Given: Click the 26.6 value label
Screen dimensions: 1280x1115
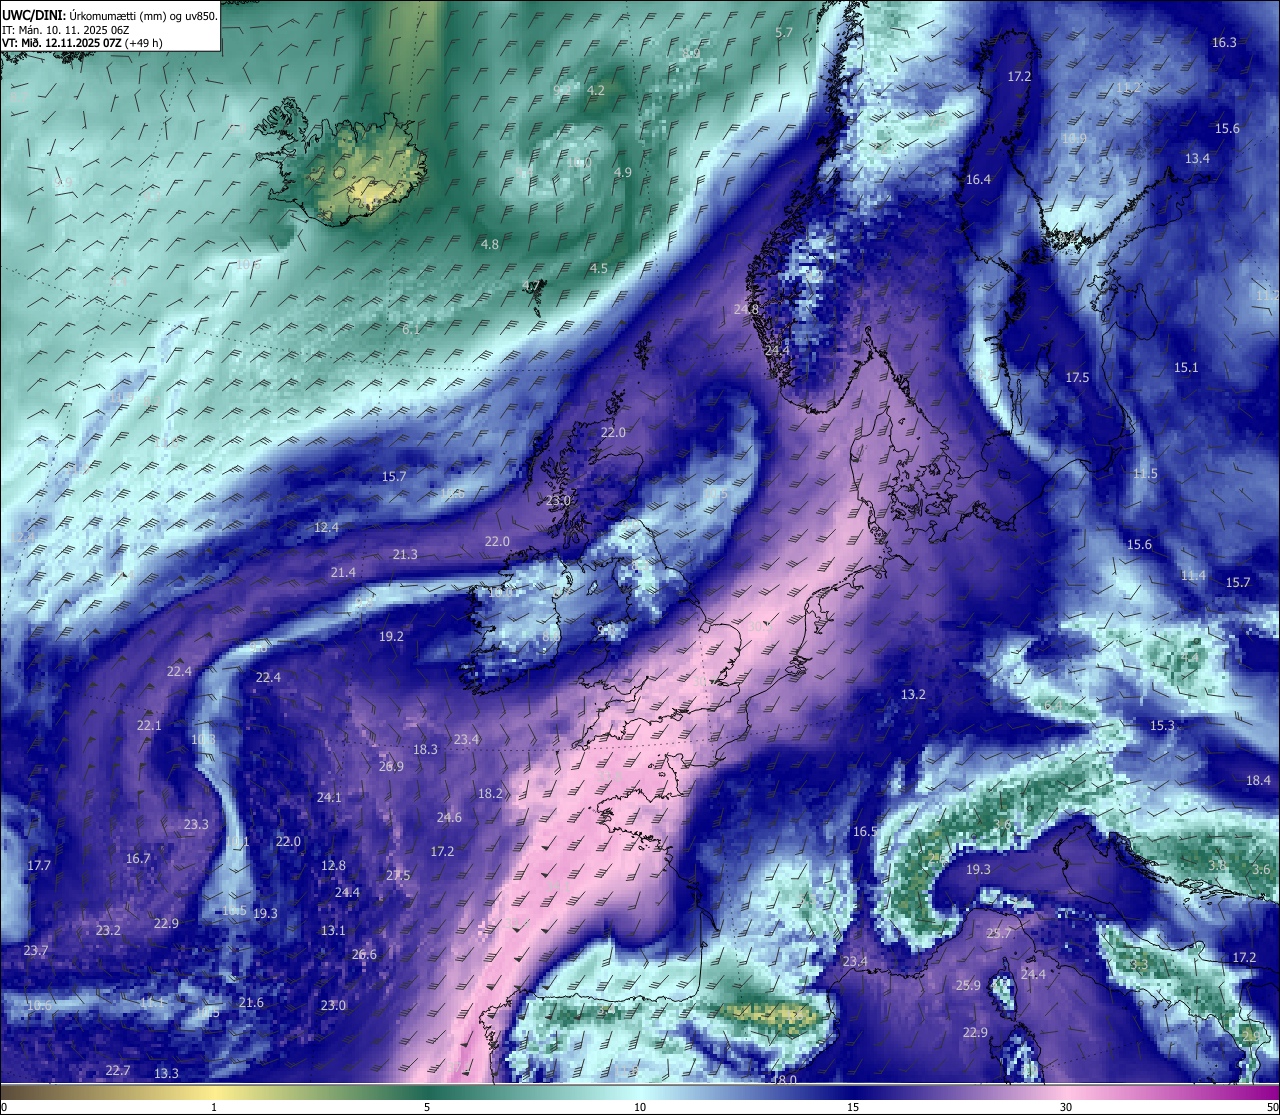Looking at the screenshot, I should 364,954.
